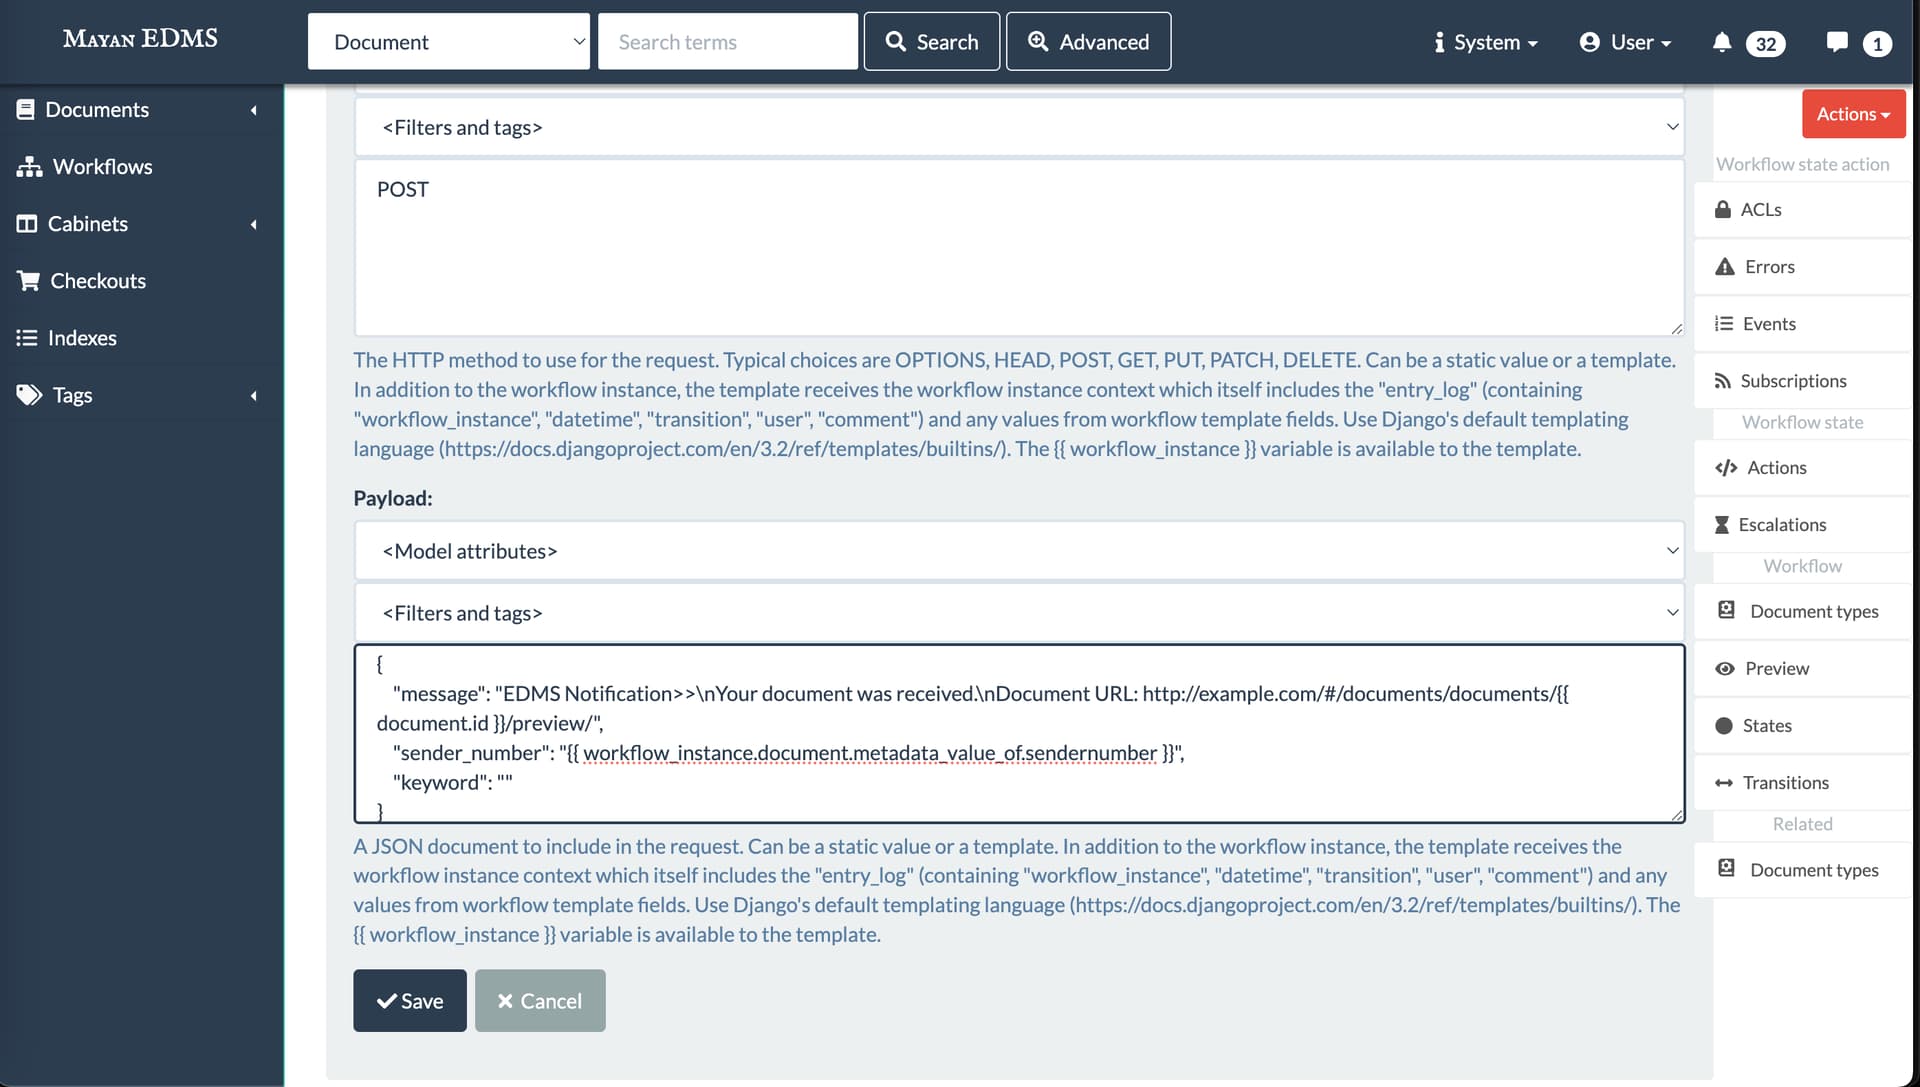Expand Filters and tags dropdown above POST

pos(1019,127)
